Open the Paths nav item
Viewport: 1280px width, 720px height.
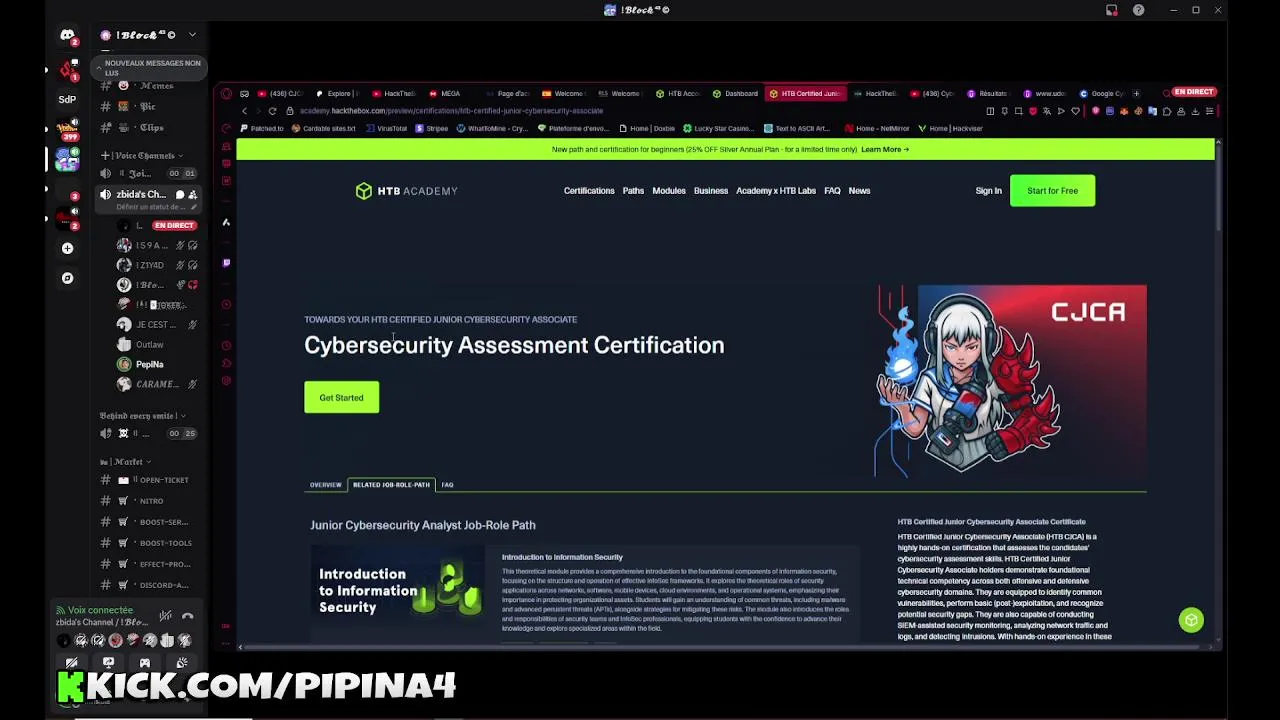tap(633, 191)
